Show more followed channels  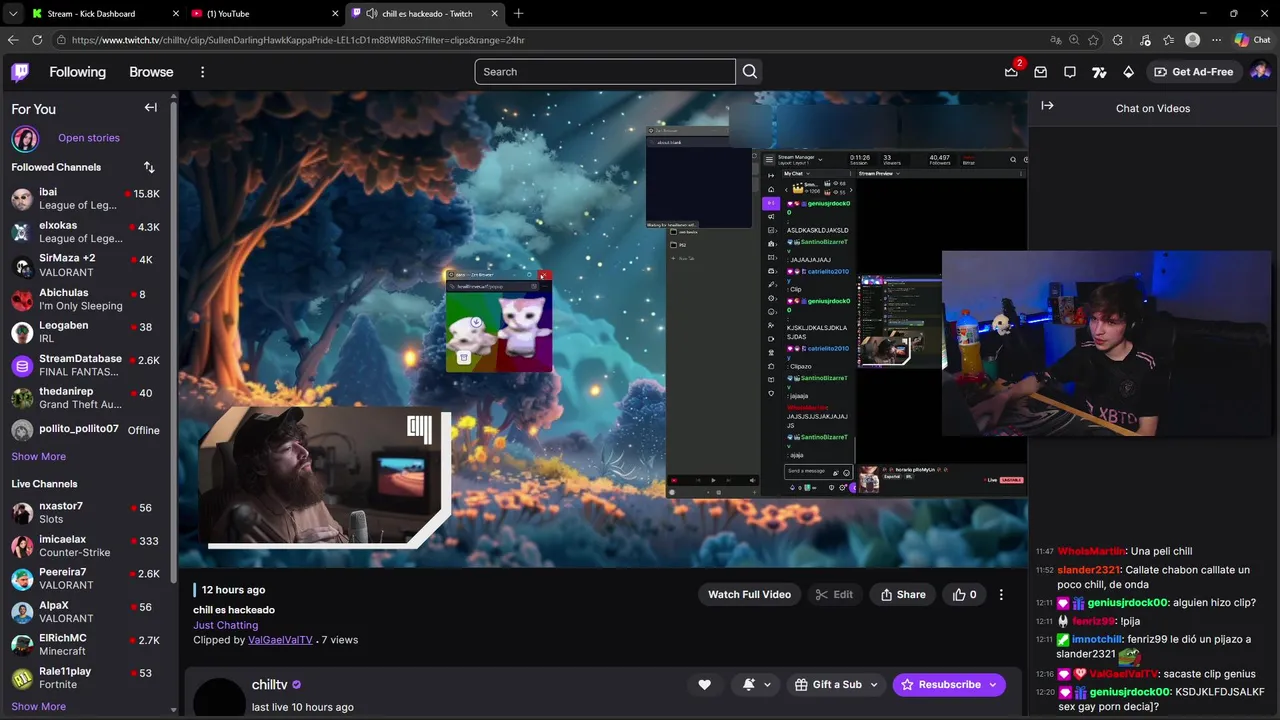[39, 456]
